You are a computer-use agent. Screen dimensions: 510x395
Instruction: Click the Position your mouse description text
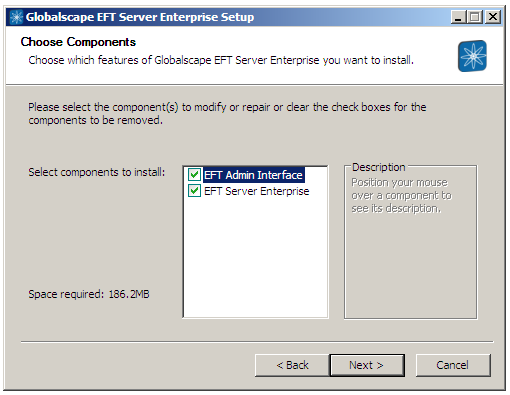coord(401,195)
